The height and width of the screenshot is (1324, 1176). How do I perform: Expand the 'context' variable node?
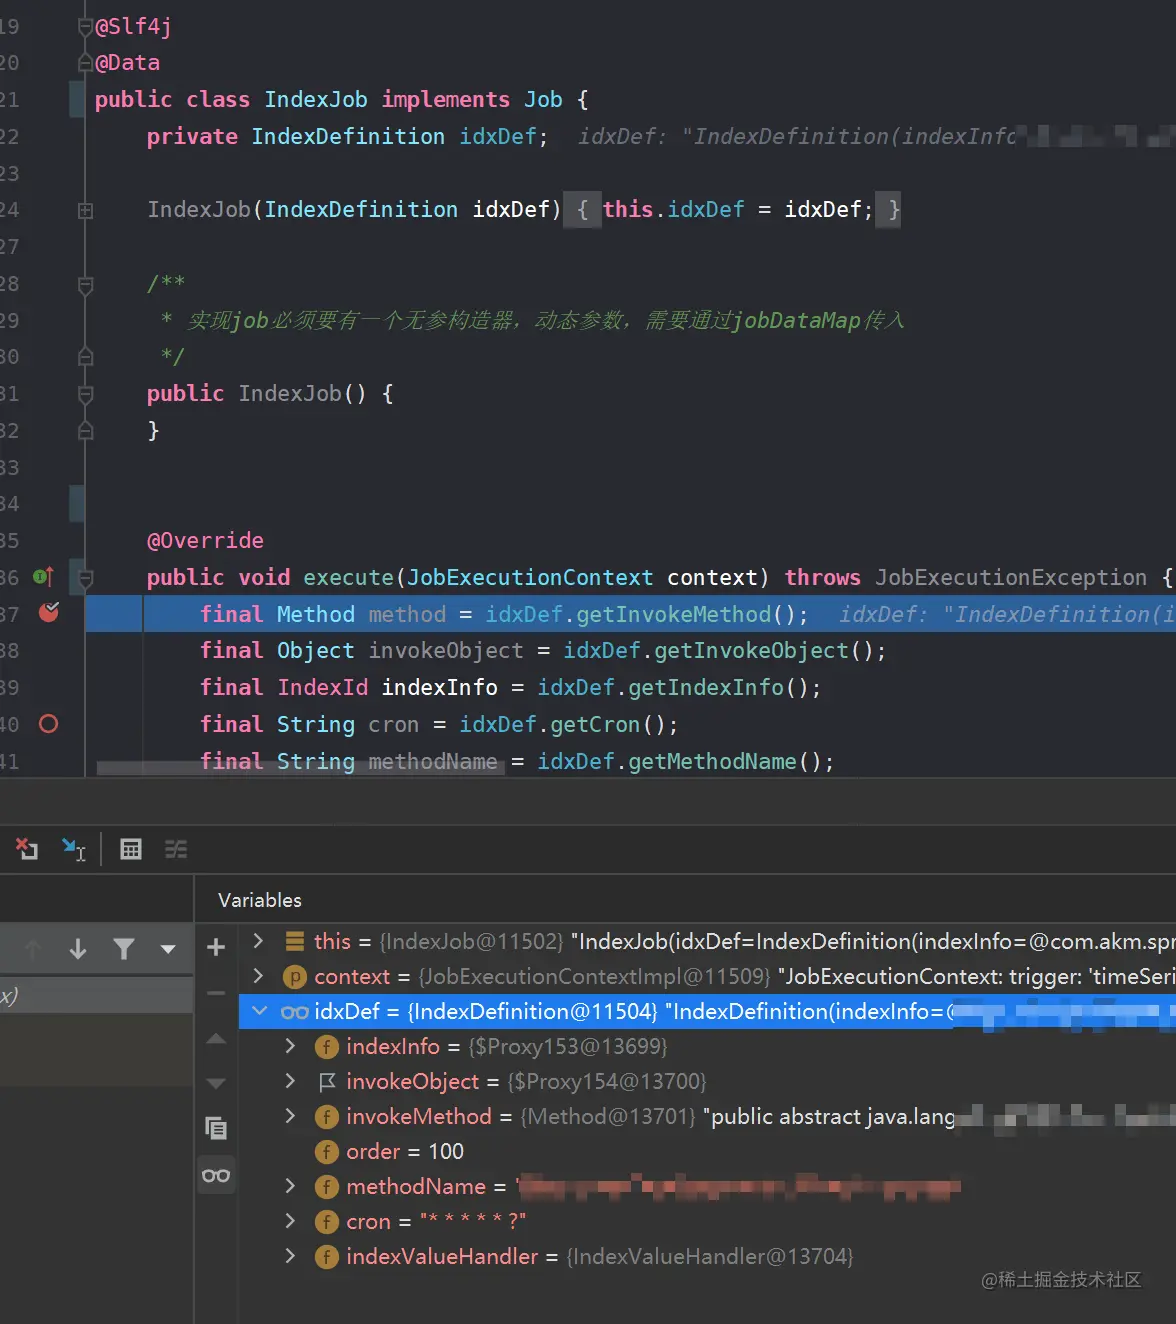[259, 976]
